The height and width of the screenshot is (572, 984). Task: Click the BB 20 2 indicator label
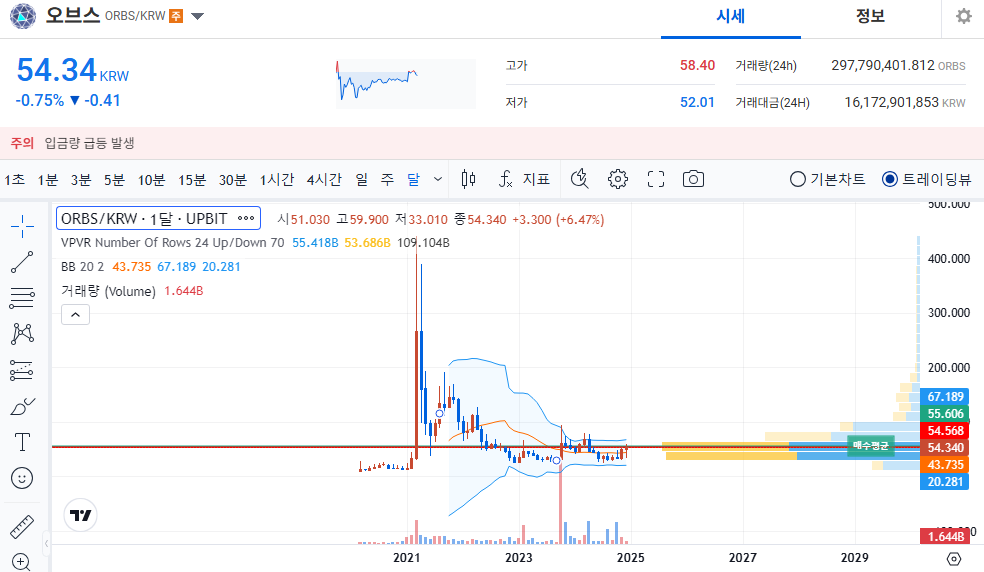pos(82,267)
